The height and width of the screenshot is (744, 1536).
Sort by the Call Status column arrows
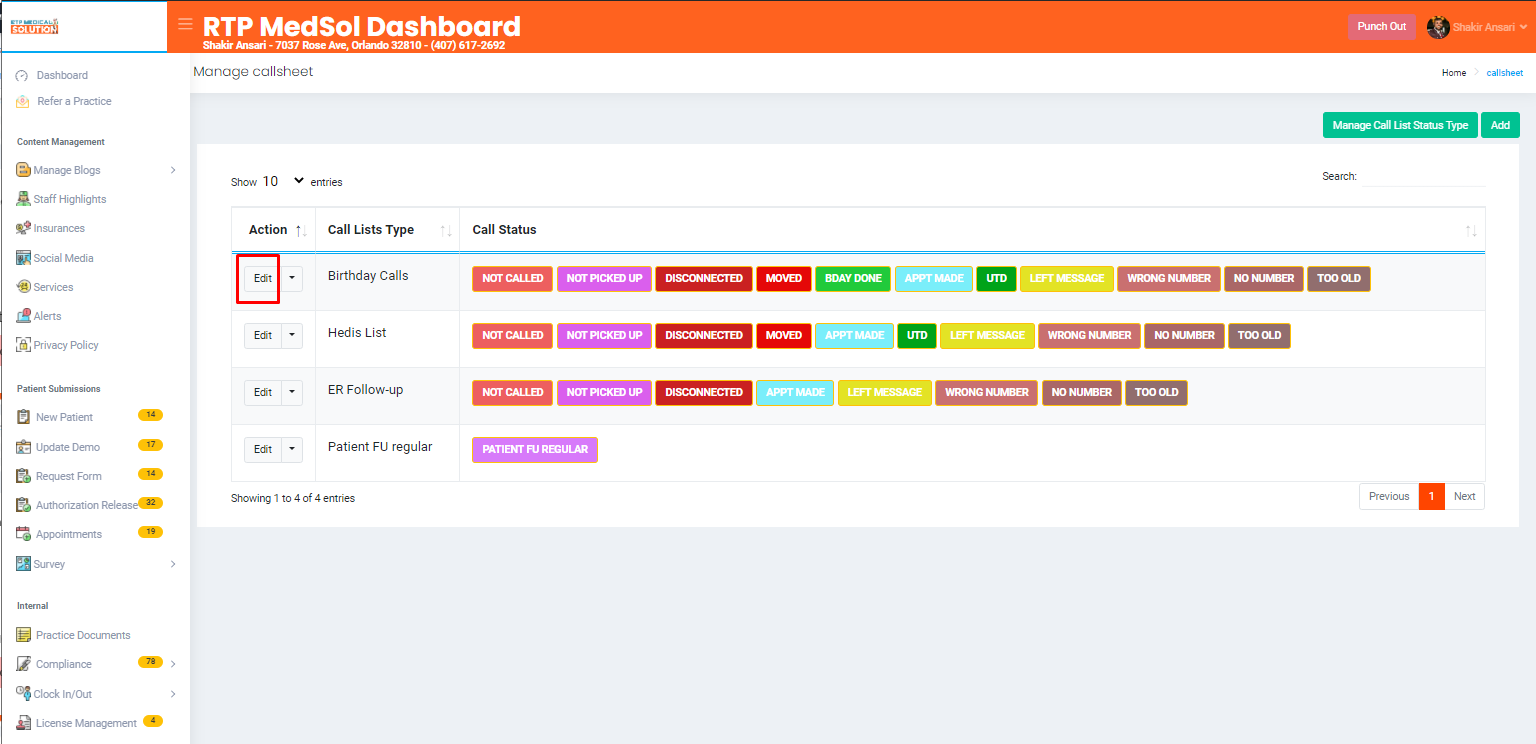(1471, 231)
